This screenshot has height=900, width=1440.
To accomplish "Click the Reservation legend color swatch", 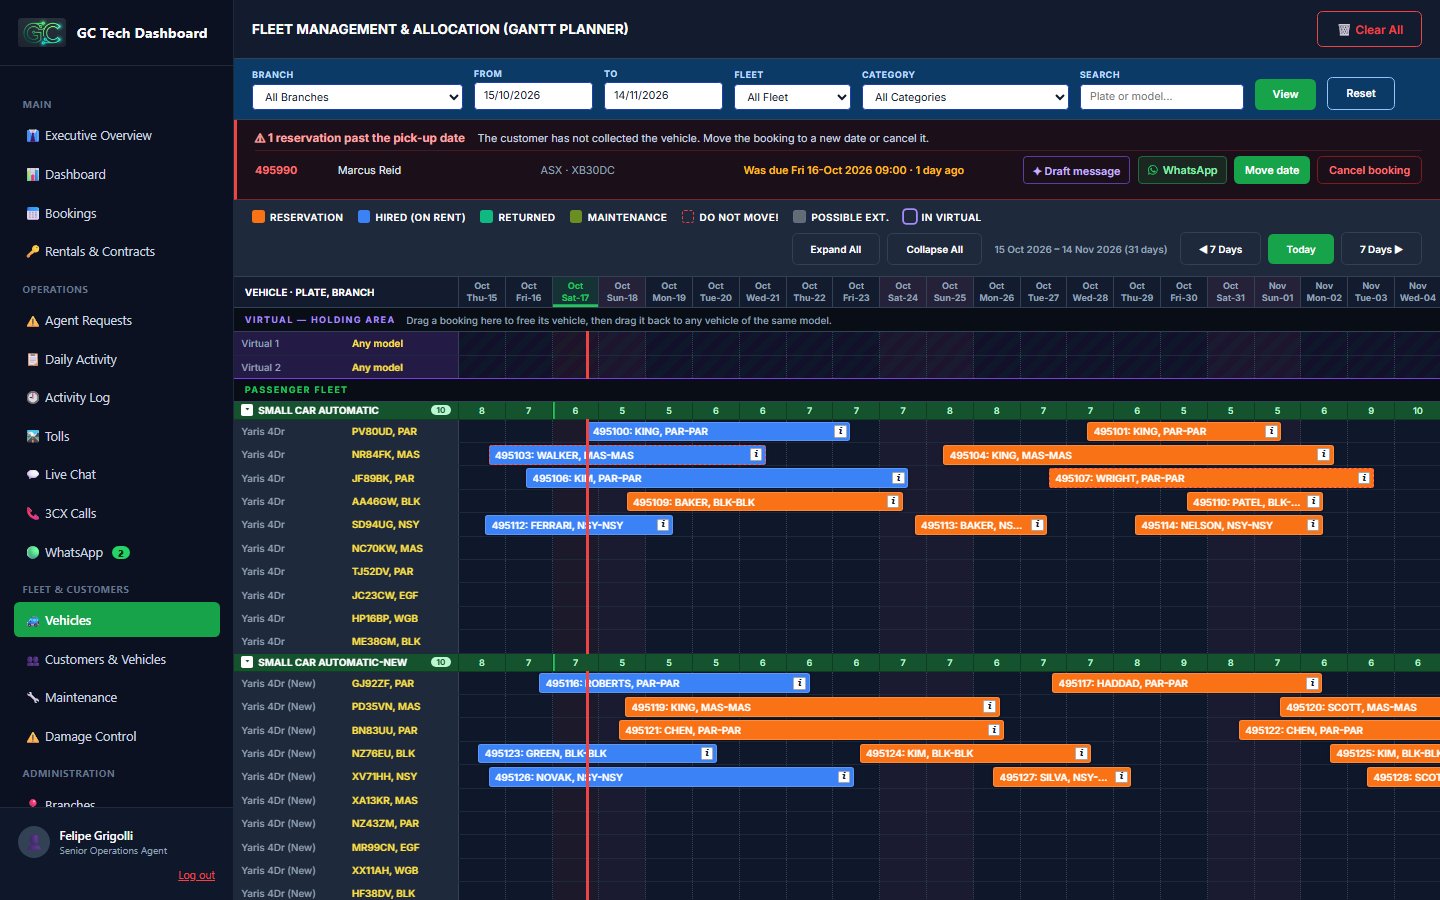I will click(x=258, y=217).
